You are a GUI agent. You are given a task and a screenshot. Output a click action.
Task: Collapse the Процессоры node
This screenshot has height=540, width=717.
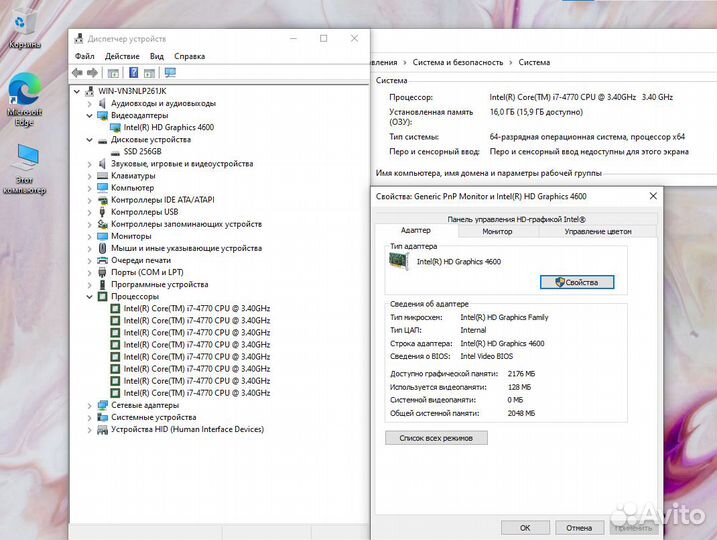90,297
